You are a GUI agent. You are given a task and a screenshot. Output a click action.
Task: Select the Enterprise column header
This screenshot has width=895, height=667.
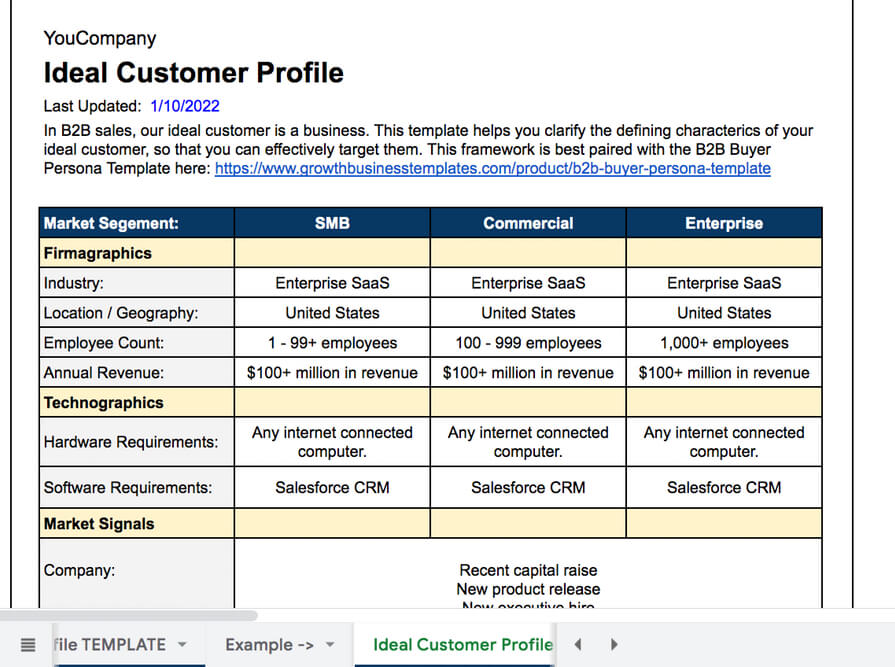(724, 223)
